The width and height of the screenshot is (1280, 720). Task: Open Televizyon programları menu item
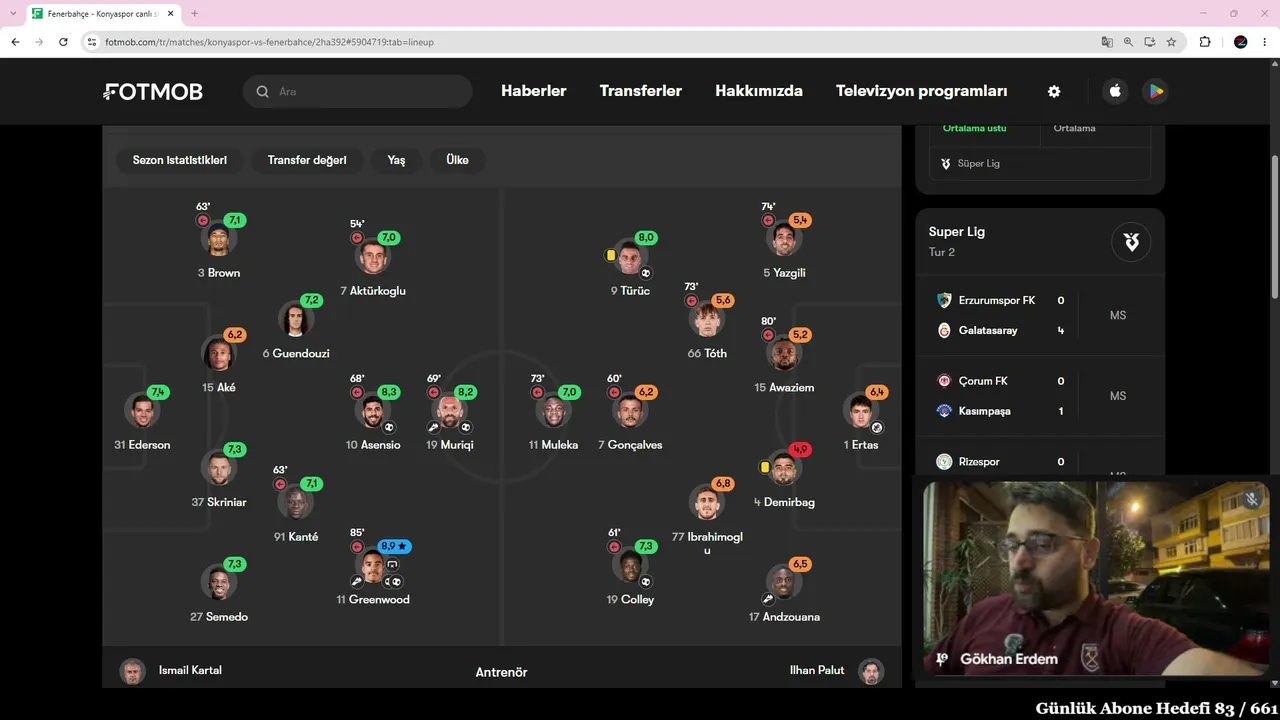tap(922, 91)
